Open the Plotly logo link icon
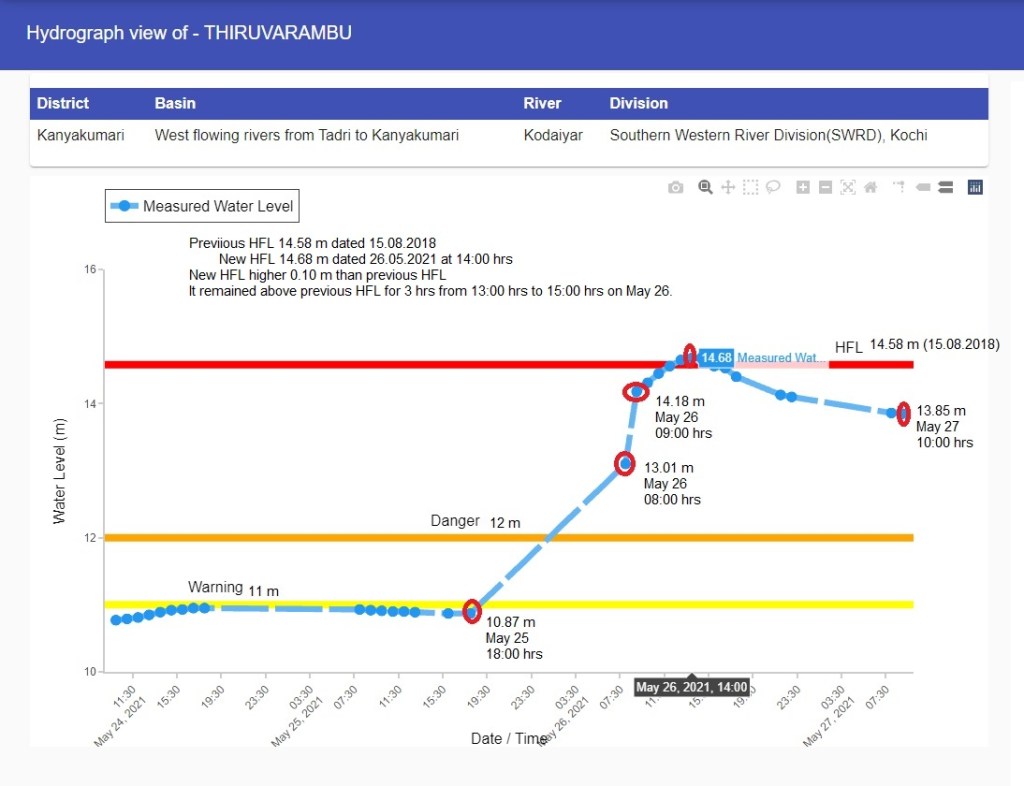The width and height of the screenshot is (1024, 786). (975, 187)
